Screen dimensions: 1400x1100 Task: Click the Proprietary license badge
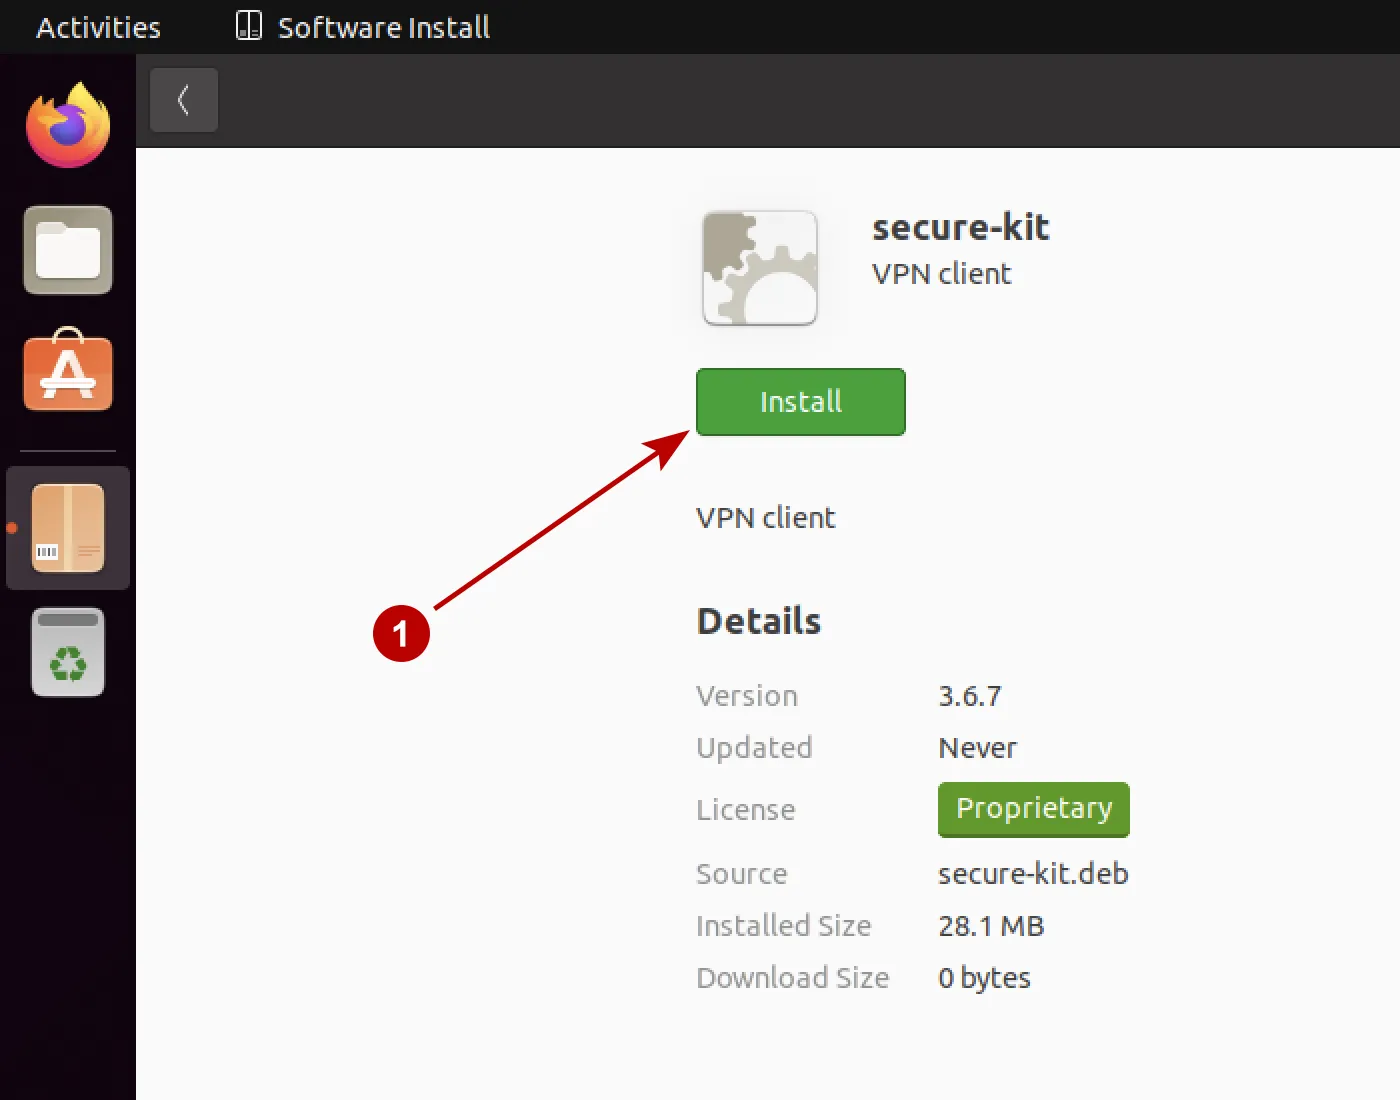click(x=1033, y=809)
